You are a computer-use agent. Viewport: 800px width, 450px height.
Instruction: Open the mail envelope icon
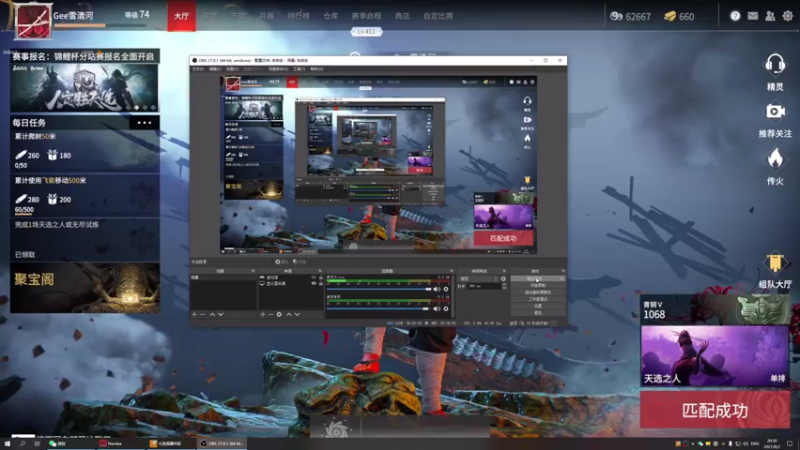(x=753, y=16)
